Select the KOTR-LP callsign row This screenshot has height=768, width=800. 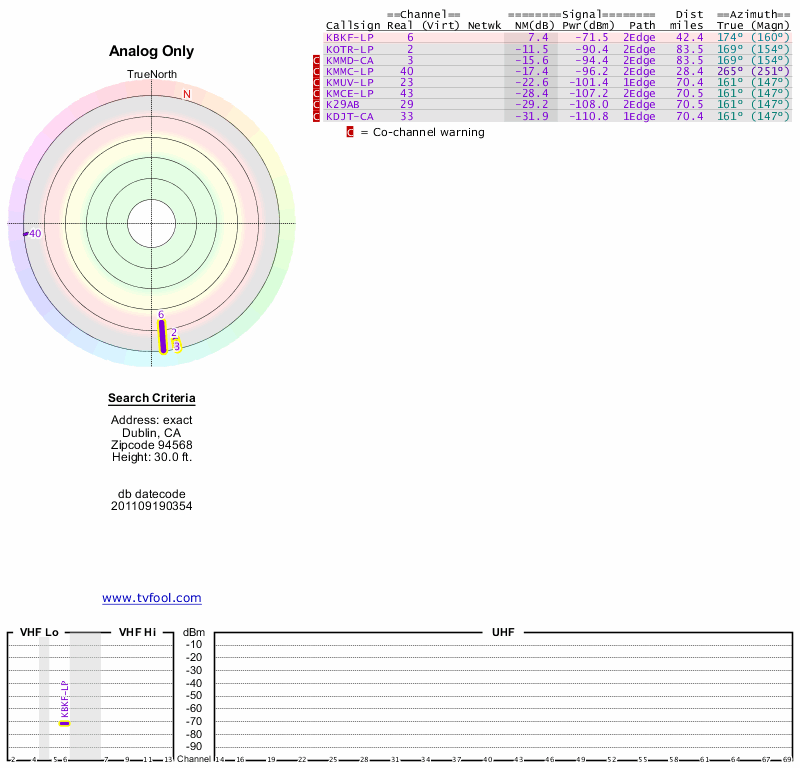point(349,49)
